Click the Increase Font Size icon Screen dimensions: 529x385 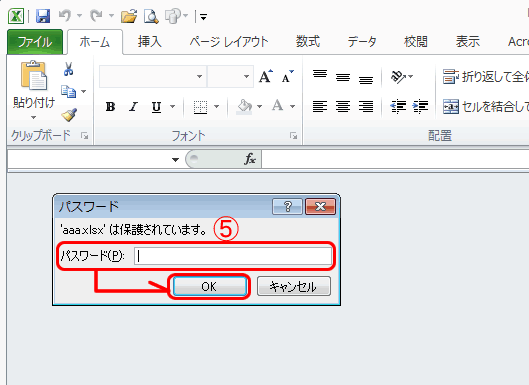[x=266, y=76]
